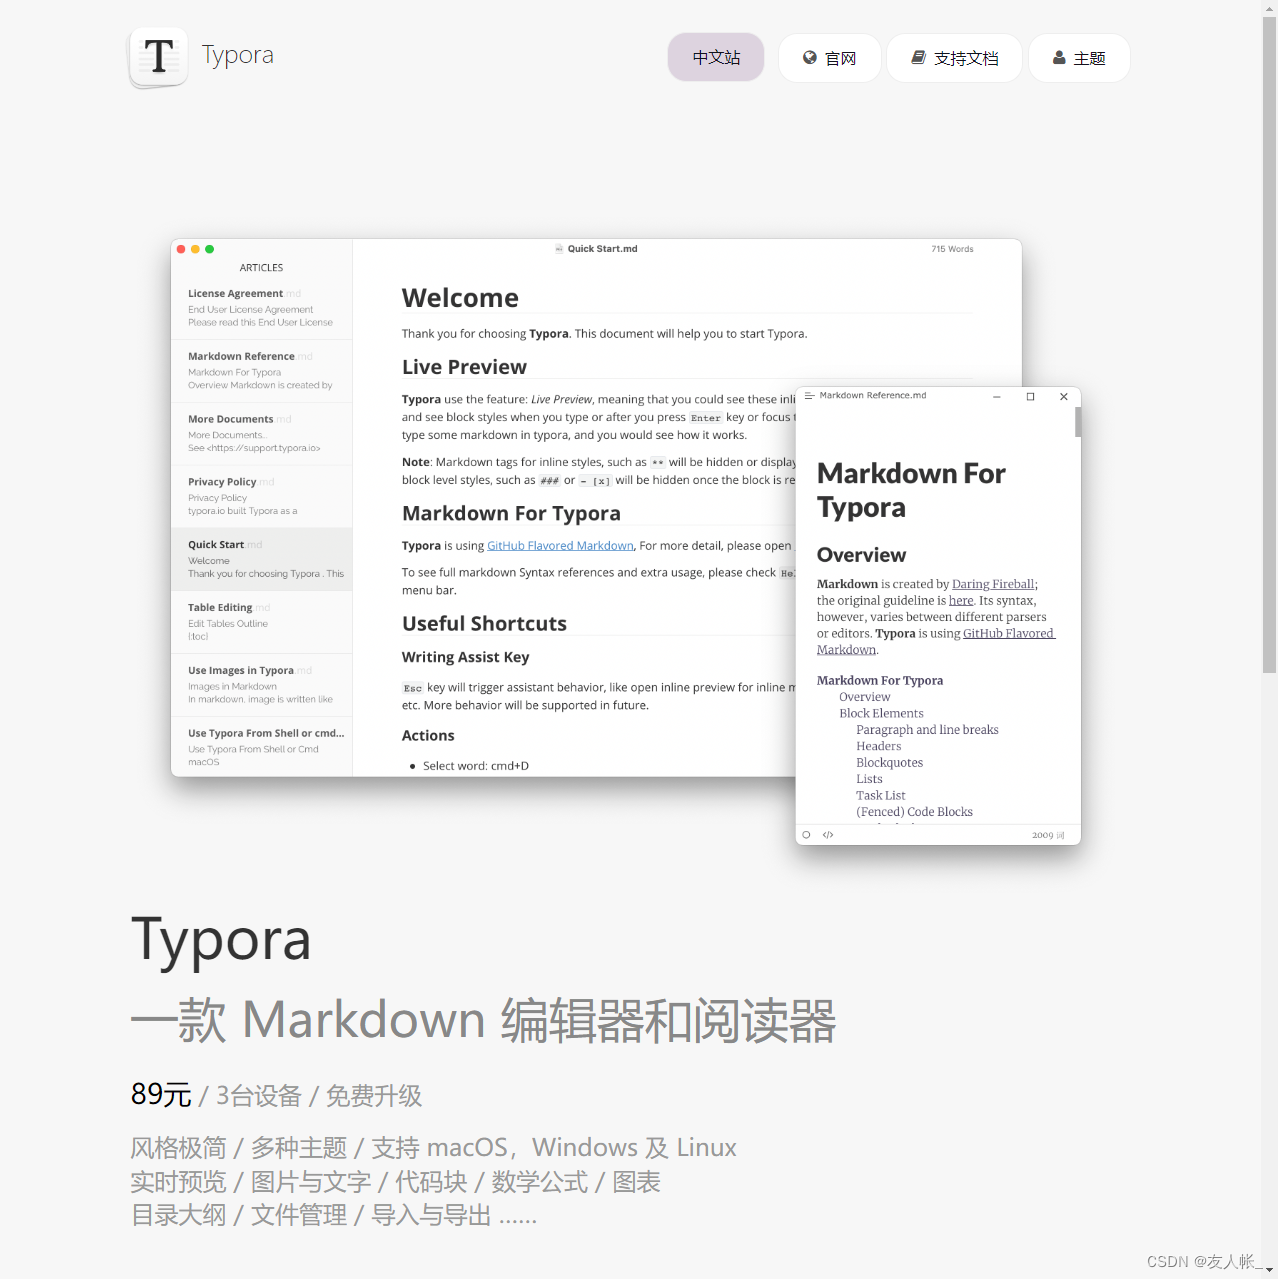Click the page scrollbar up arrow
The width and height of the screenshot is (1278, 1279).
coord(1269,8)
